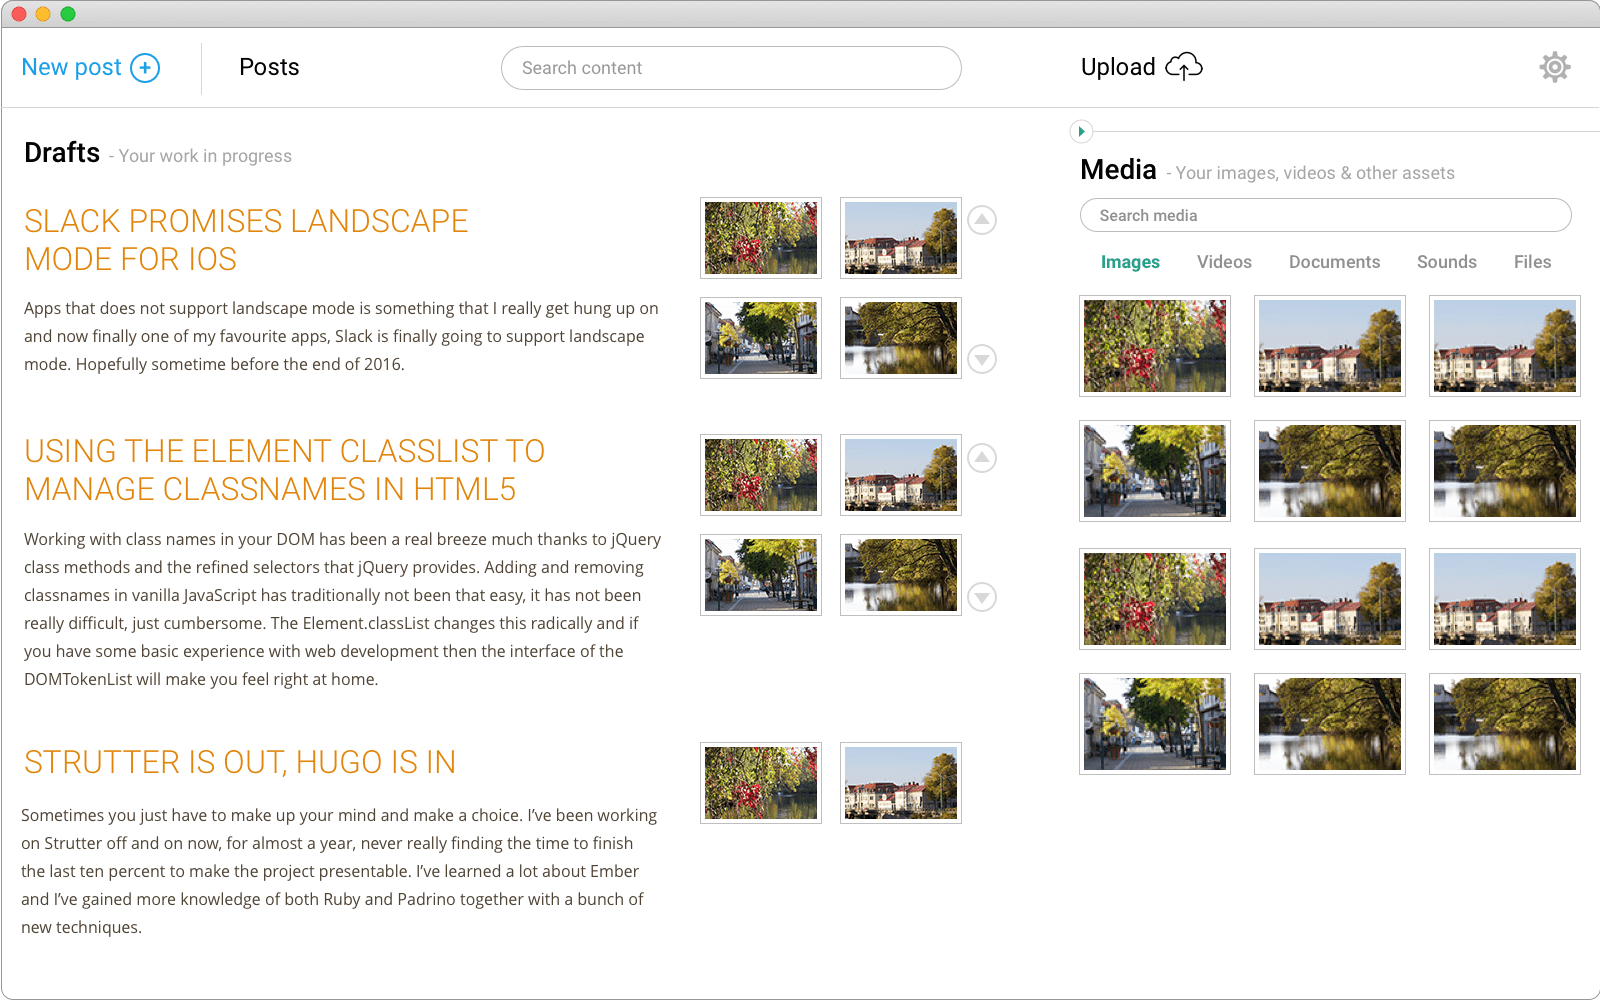The height and width of the screenshot is (1000, 1600).
Task: Click the Upload label
Action: [x=1118, y=67]
